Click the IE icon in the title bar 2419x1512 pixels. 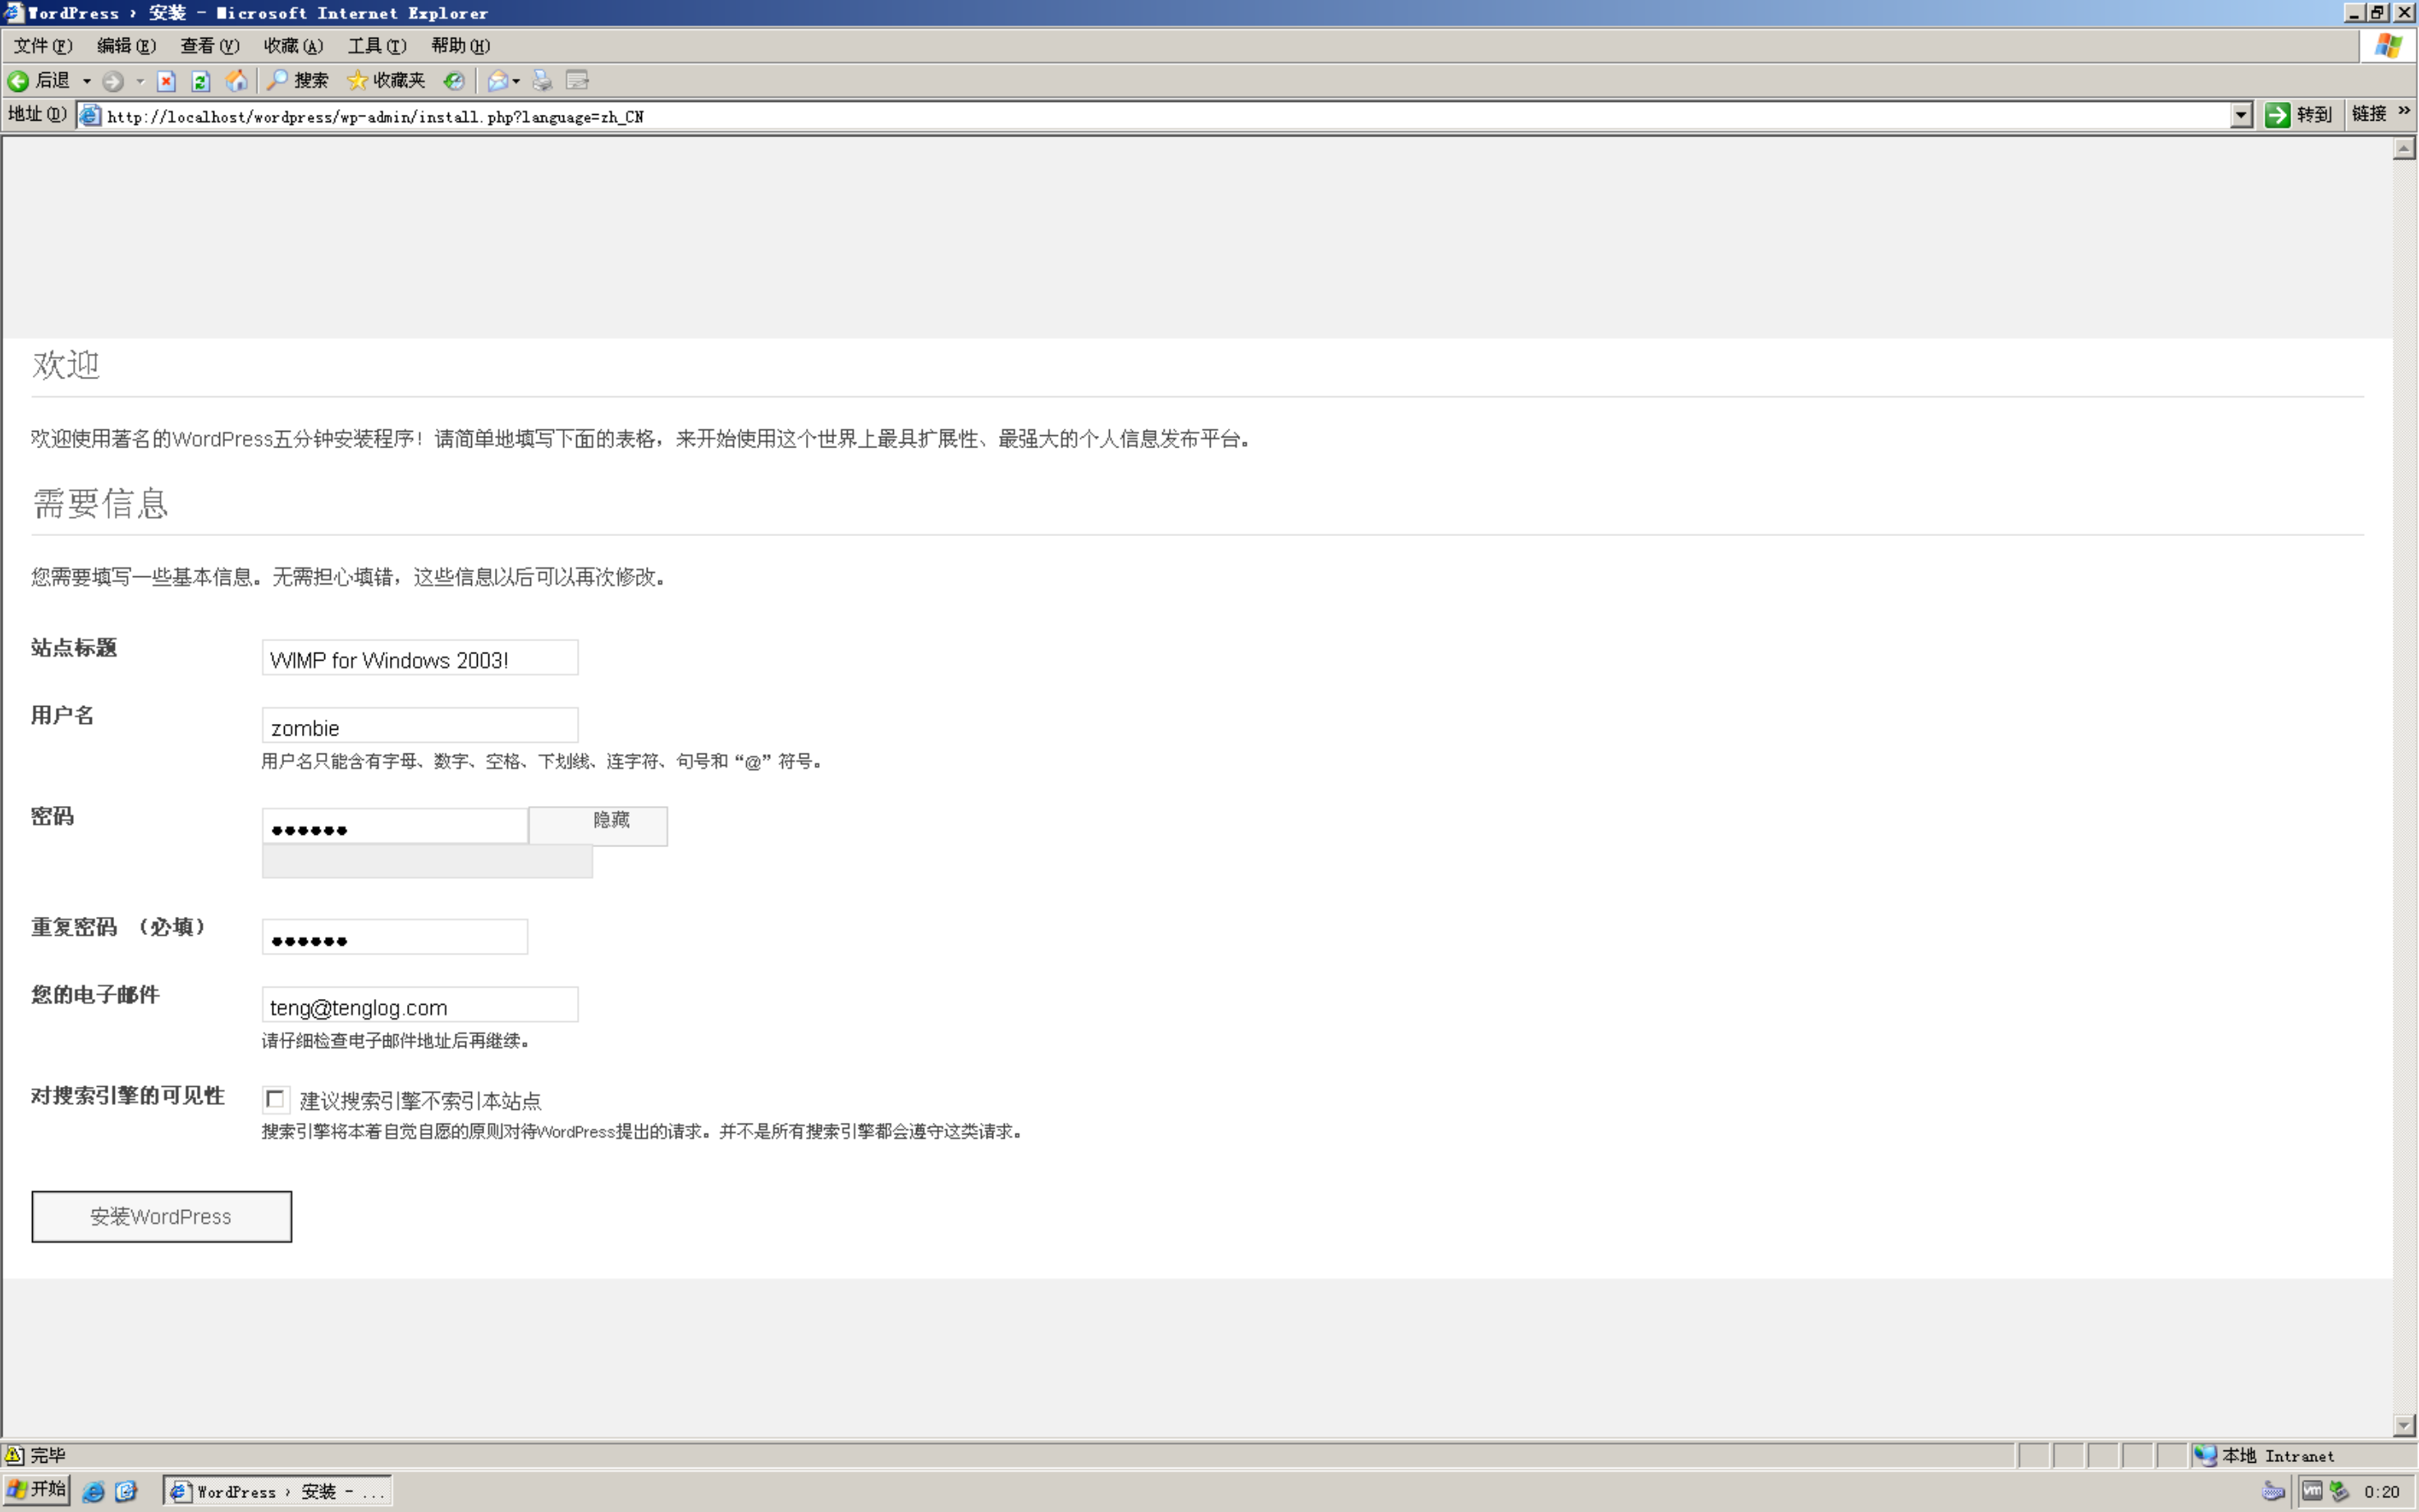(13, 12)
